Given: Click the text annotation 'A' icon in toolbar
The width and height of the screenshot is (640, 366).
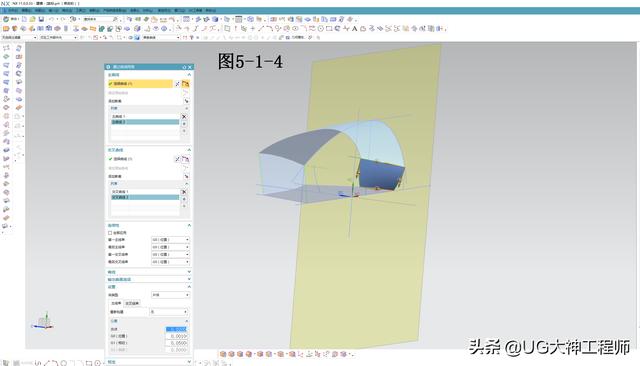Looking at the screenshot, I should (x=354, y=29).
